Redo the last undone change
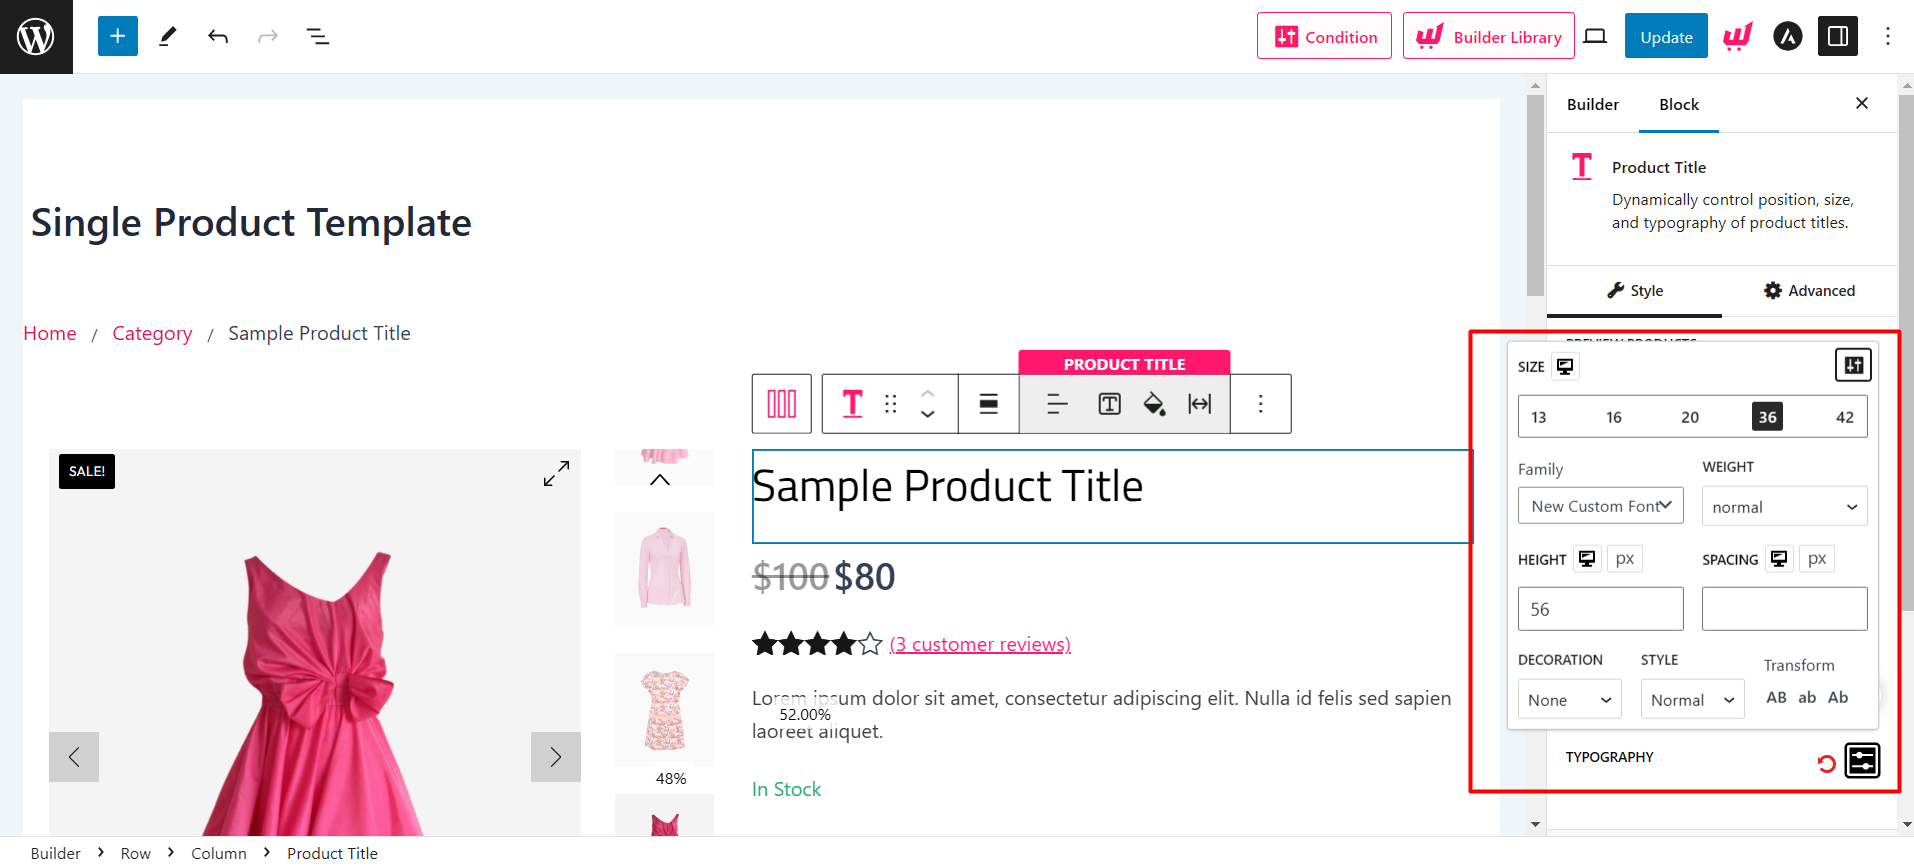Viewport: 1914px width, 866px height. pyautogui.click(x=268, y=37)
